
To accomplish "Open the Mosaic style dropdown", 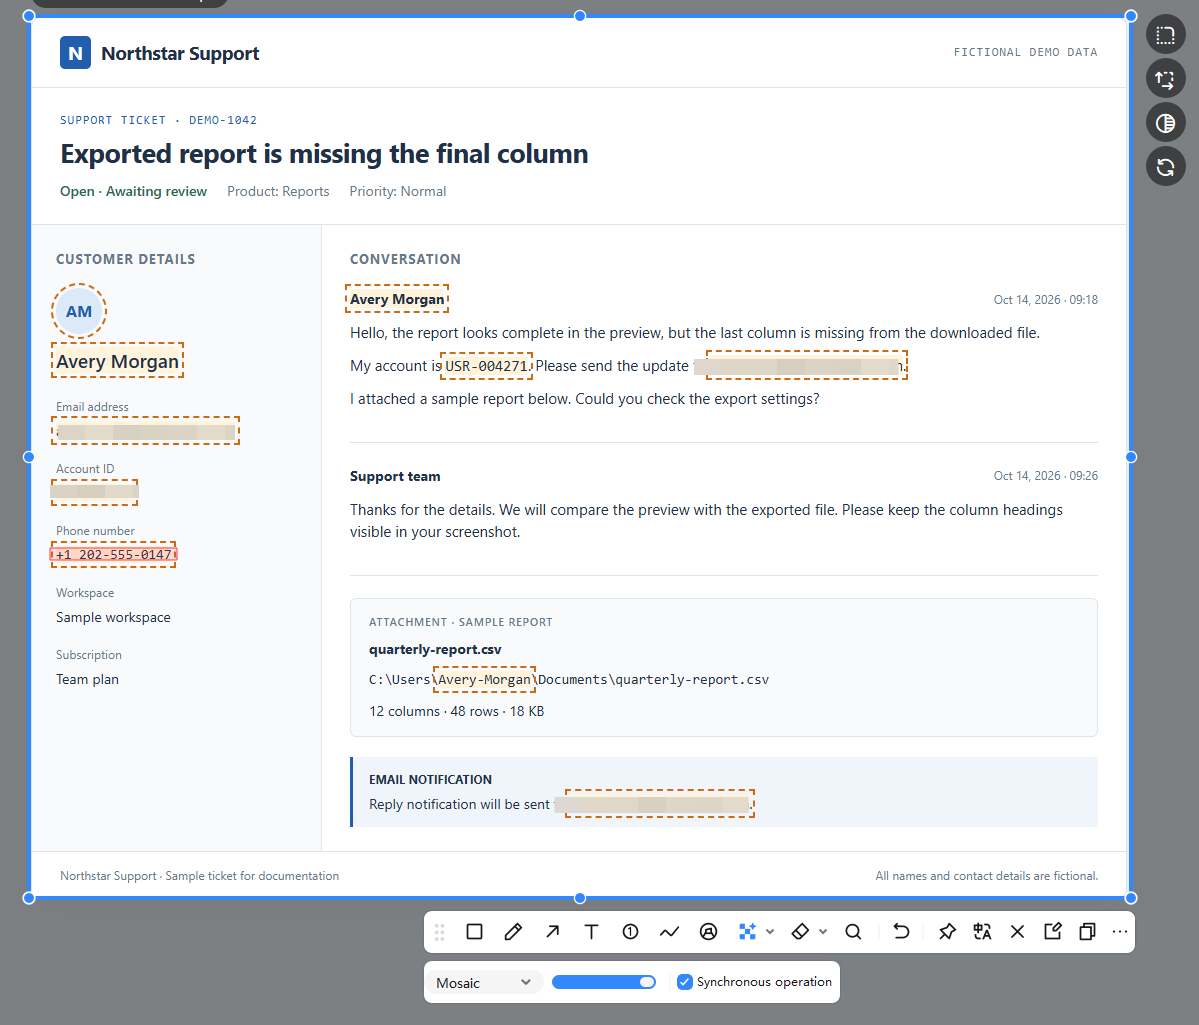I will [x=483, y=982].
